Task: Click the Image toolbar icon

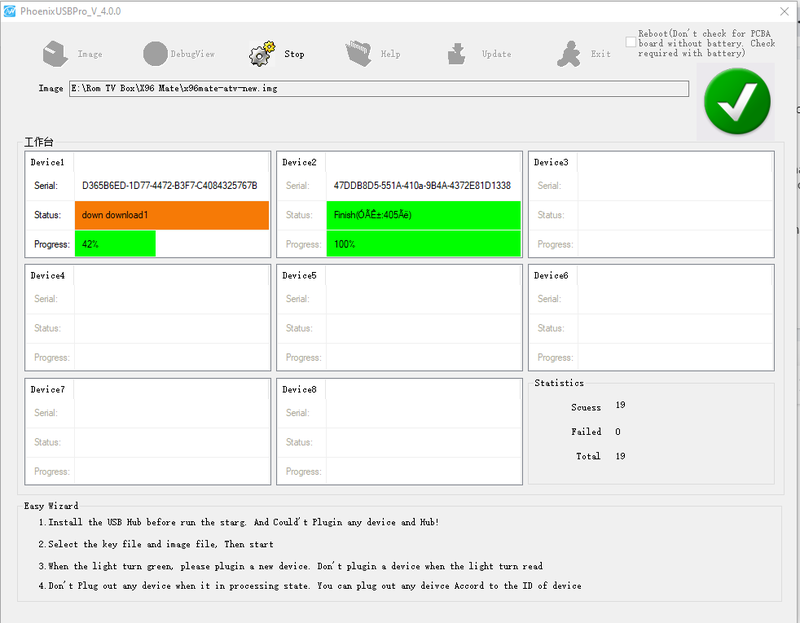Action: pos(55,54)
